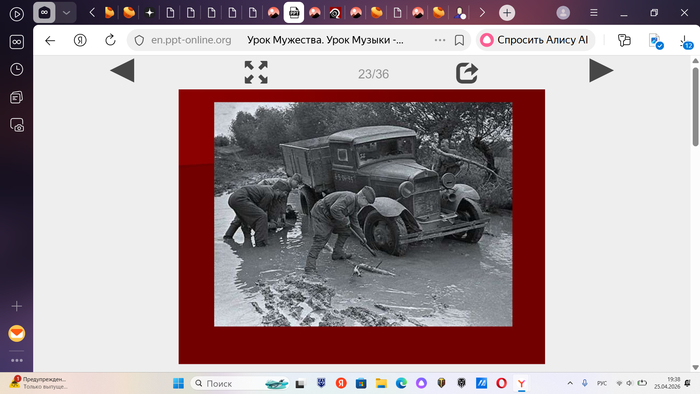The height and width of the screenshot is (394, 700).
Task: Open the Alice purple icon in the taskbar
Action: (421, 383)
